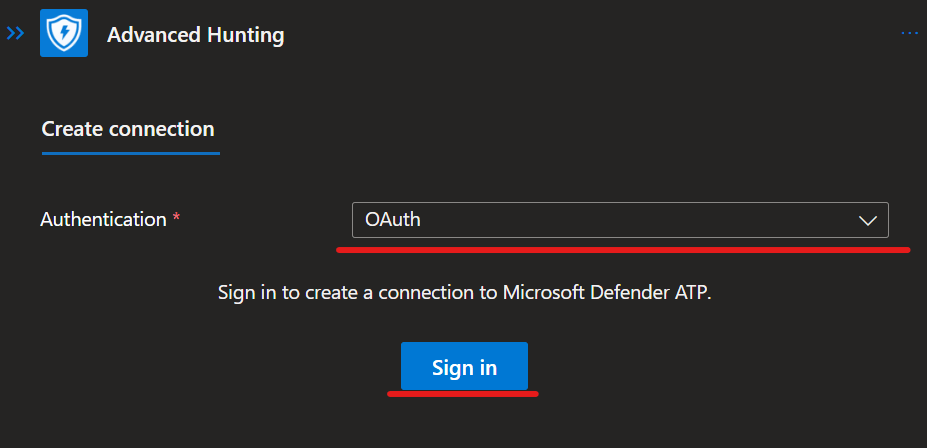Click the Advanced Hunting title
Screen dimensions: 927x448
(x=195, y=35)
